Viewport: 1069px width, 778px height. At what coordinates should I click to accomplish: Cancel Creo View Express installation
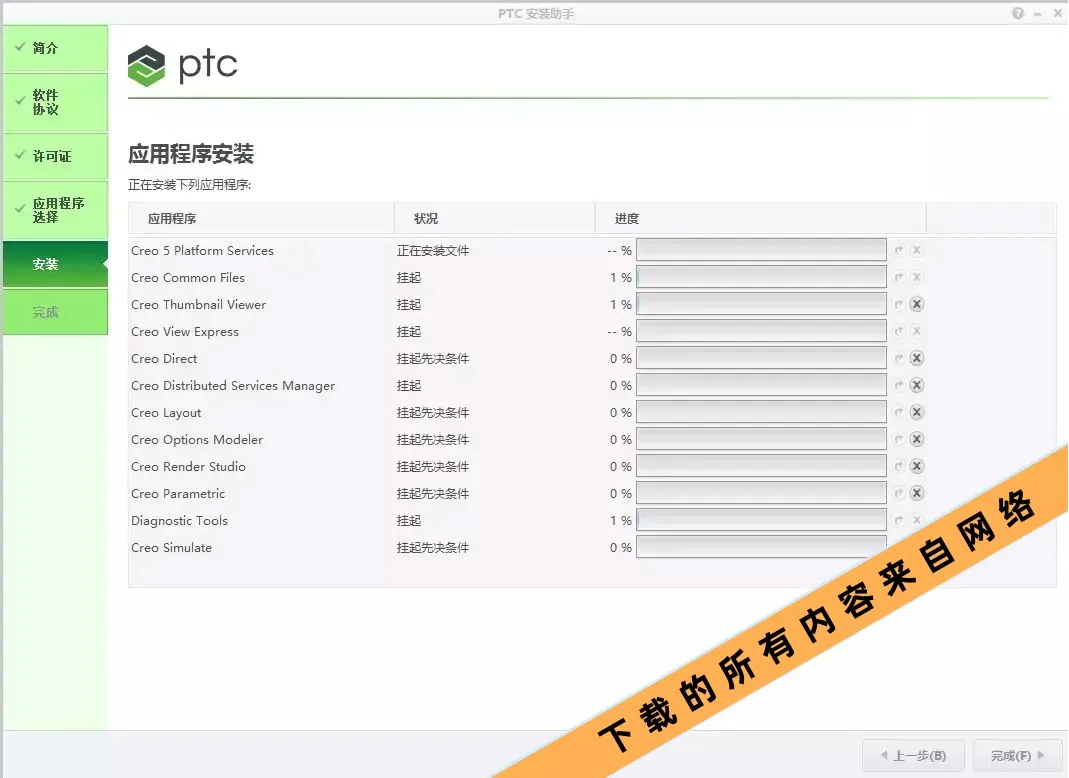coord(917,331)
